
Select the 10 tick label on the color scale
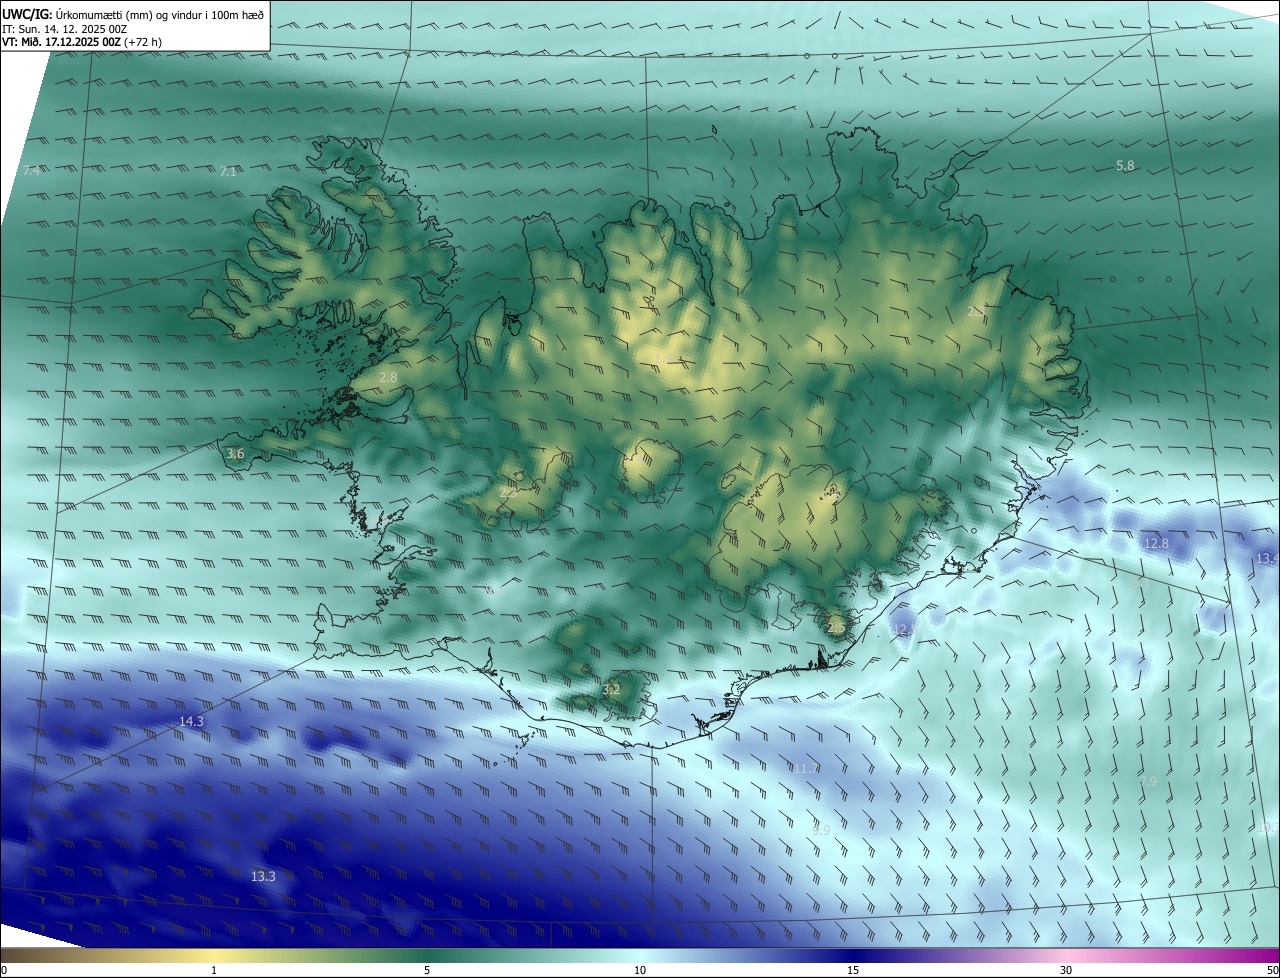click(x=640, y=970)
